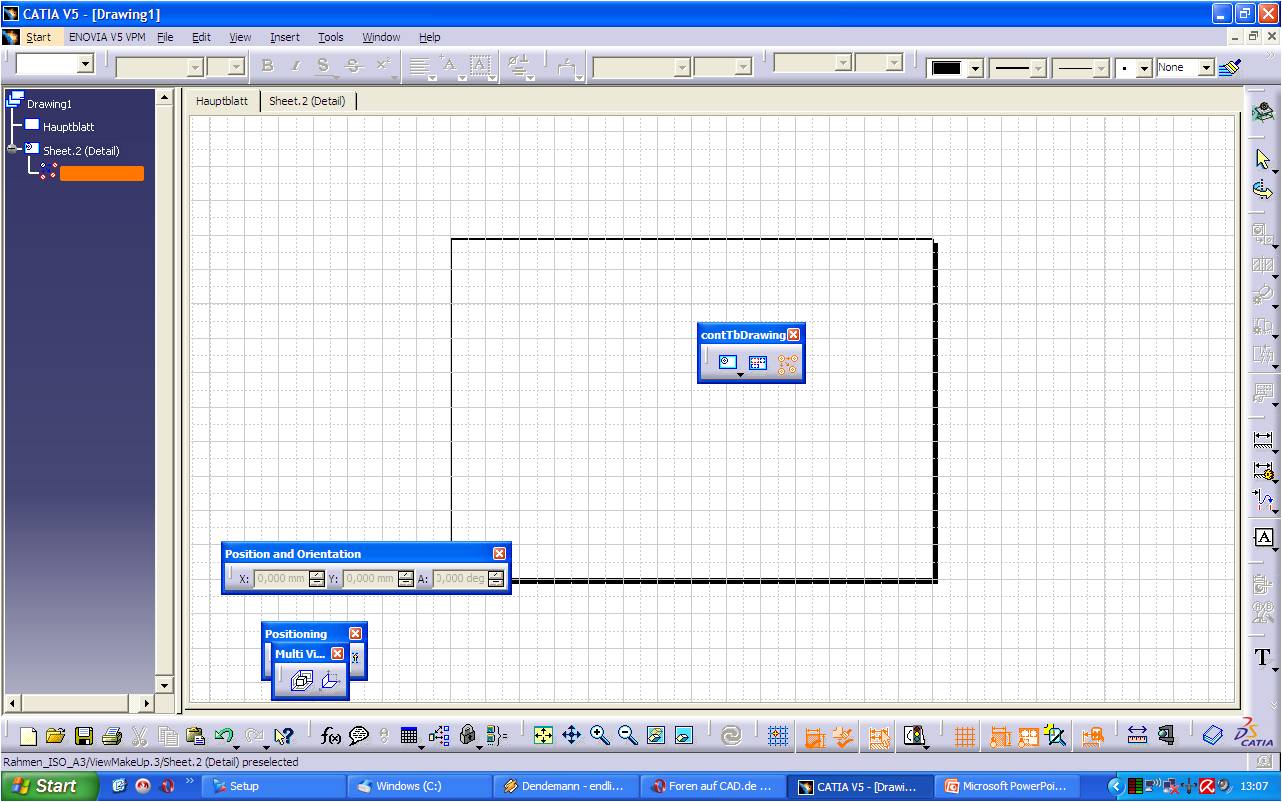Viewport: 1282px width, 802px height.
Task: Click the New document icon
Action: 29,736
